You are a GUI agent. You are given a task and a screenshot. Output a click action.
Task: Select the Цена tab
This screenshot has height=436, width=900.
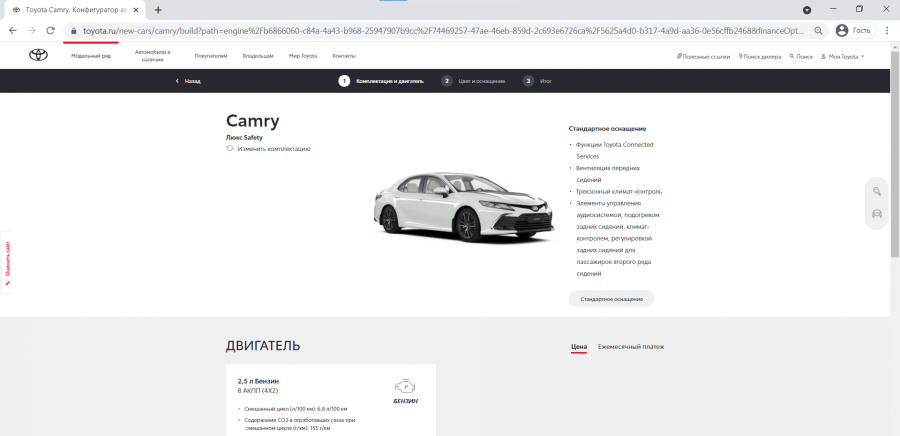pyautogui.click(x=579, y=347)
